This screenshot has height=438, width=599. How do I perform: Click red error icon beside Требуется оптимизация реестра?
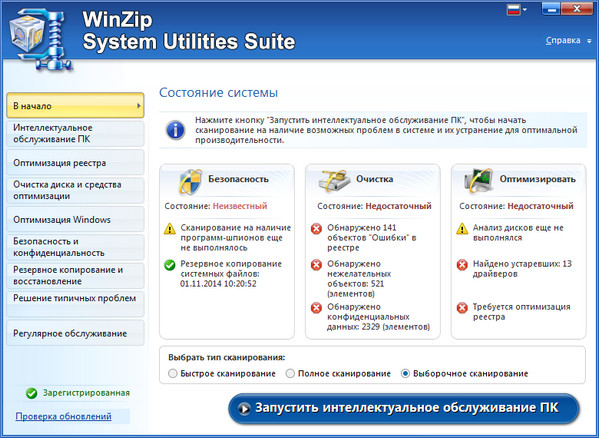click(462, 307)
